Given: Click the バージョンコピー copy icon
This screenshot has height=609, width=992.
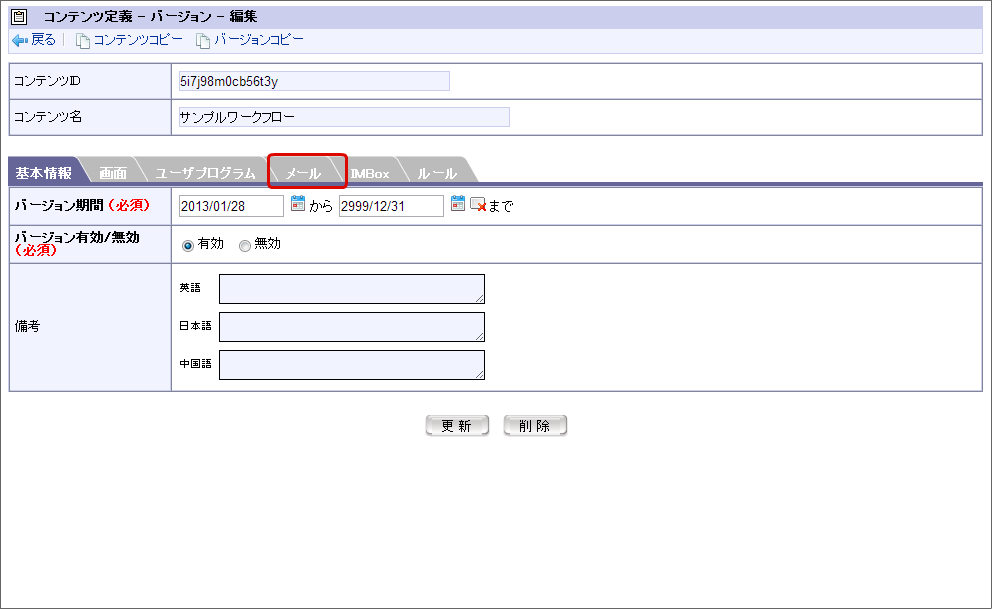Looking at the screenshot, I should pos(203,41).
